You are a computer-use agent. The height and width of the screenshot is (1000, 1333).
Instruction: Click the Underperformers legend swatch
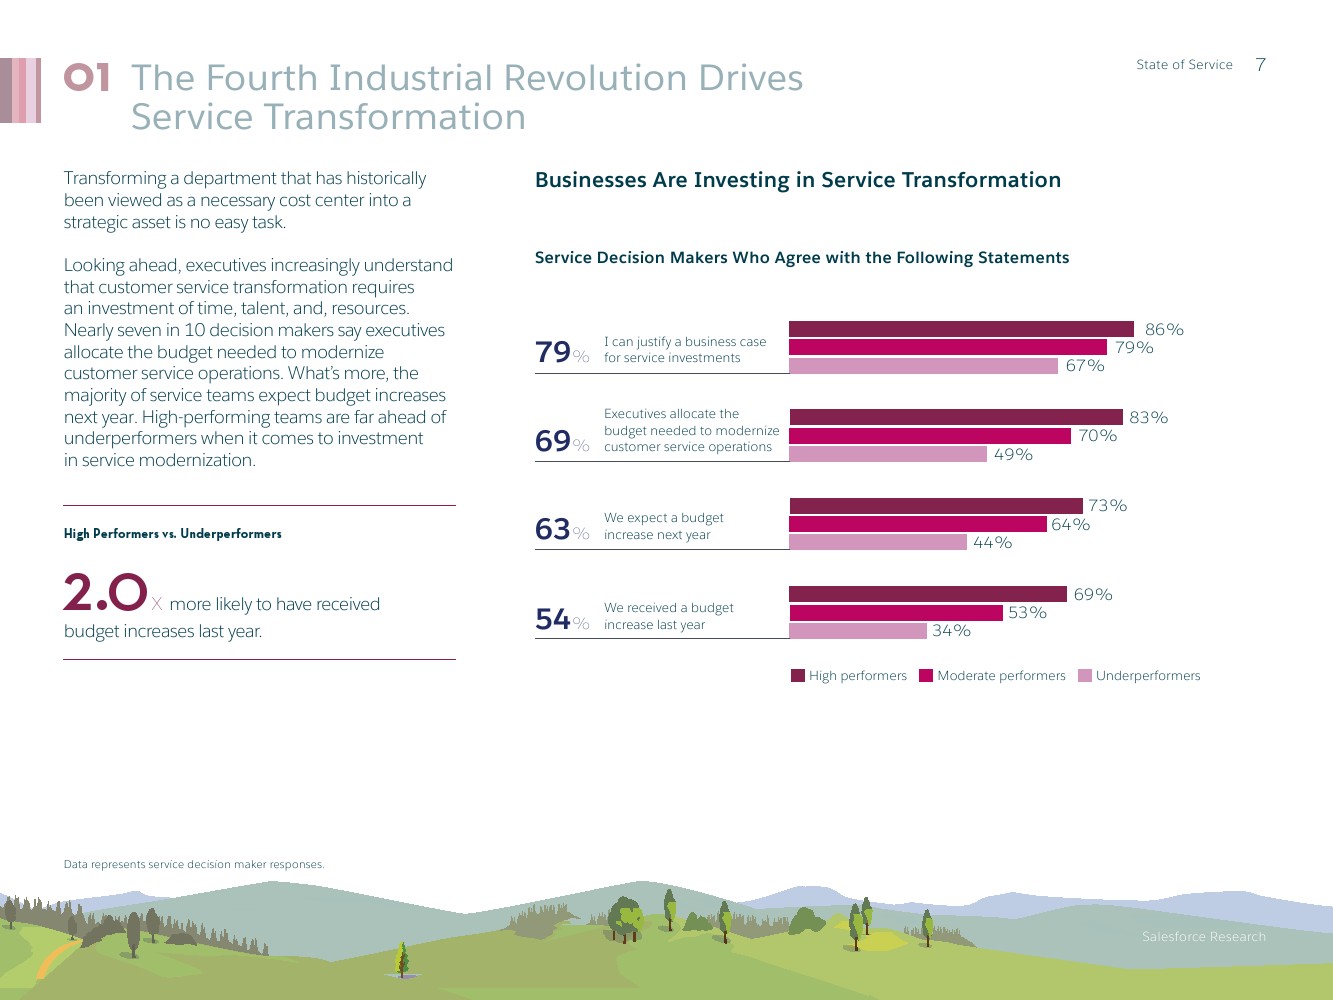1085,676
